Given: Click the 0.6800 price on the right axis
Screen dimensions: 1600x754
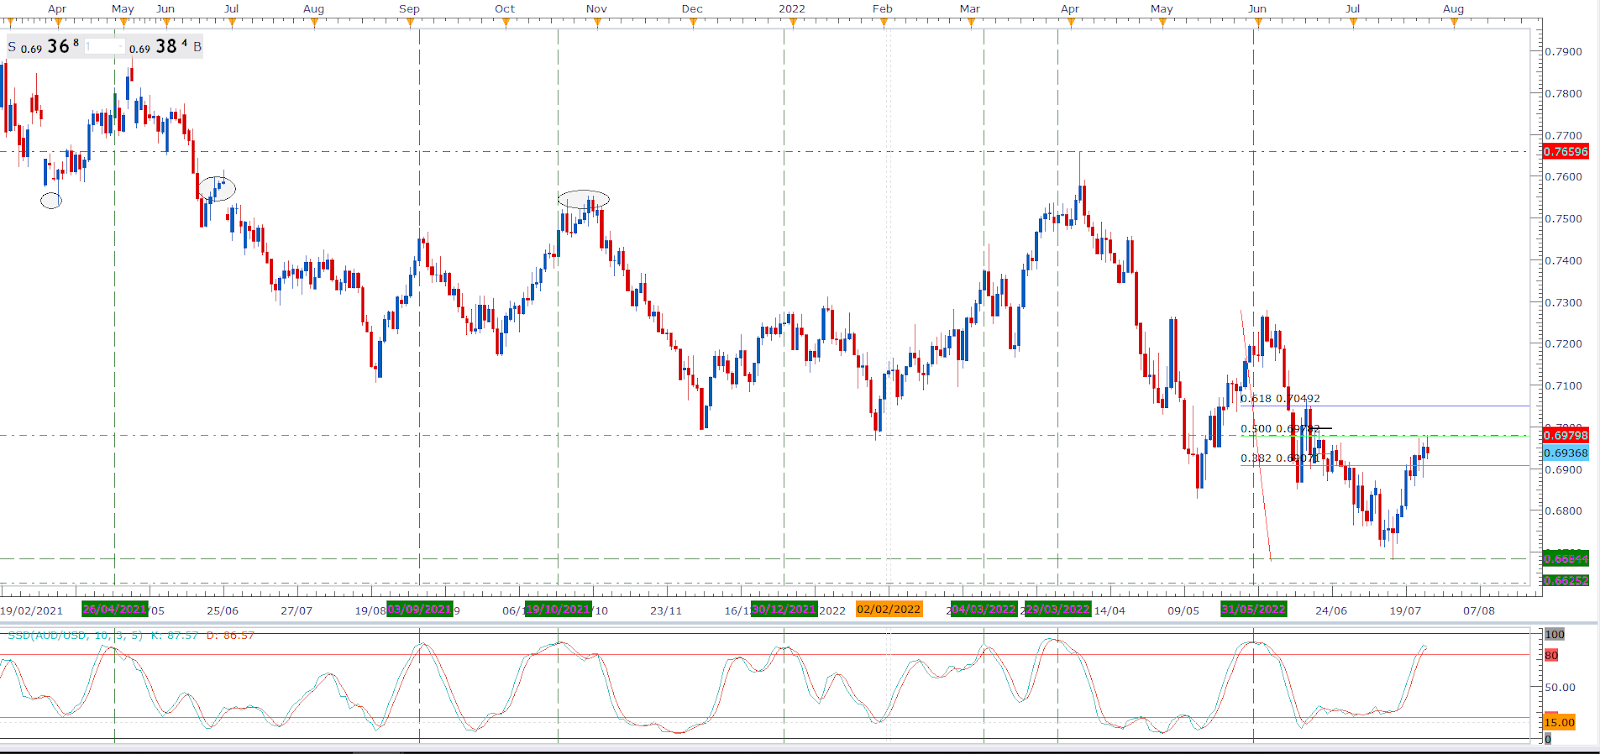Looking at the screenshot, I should (x=1564, y=511).
